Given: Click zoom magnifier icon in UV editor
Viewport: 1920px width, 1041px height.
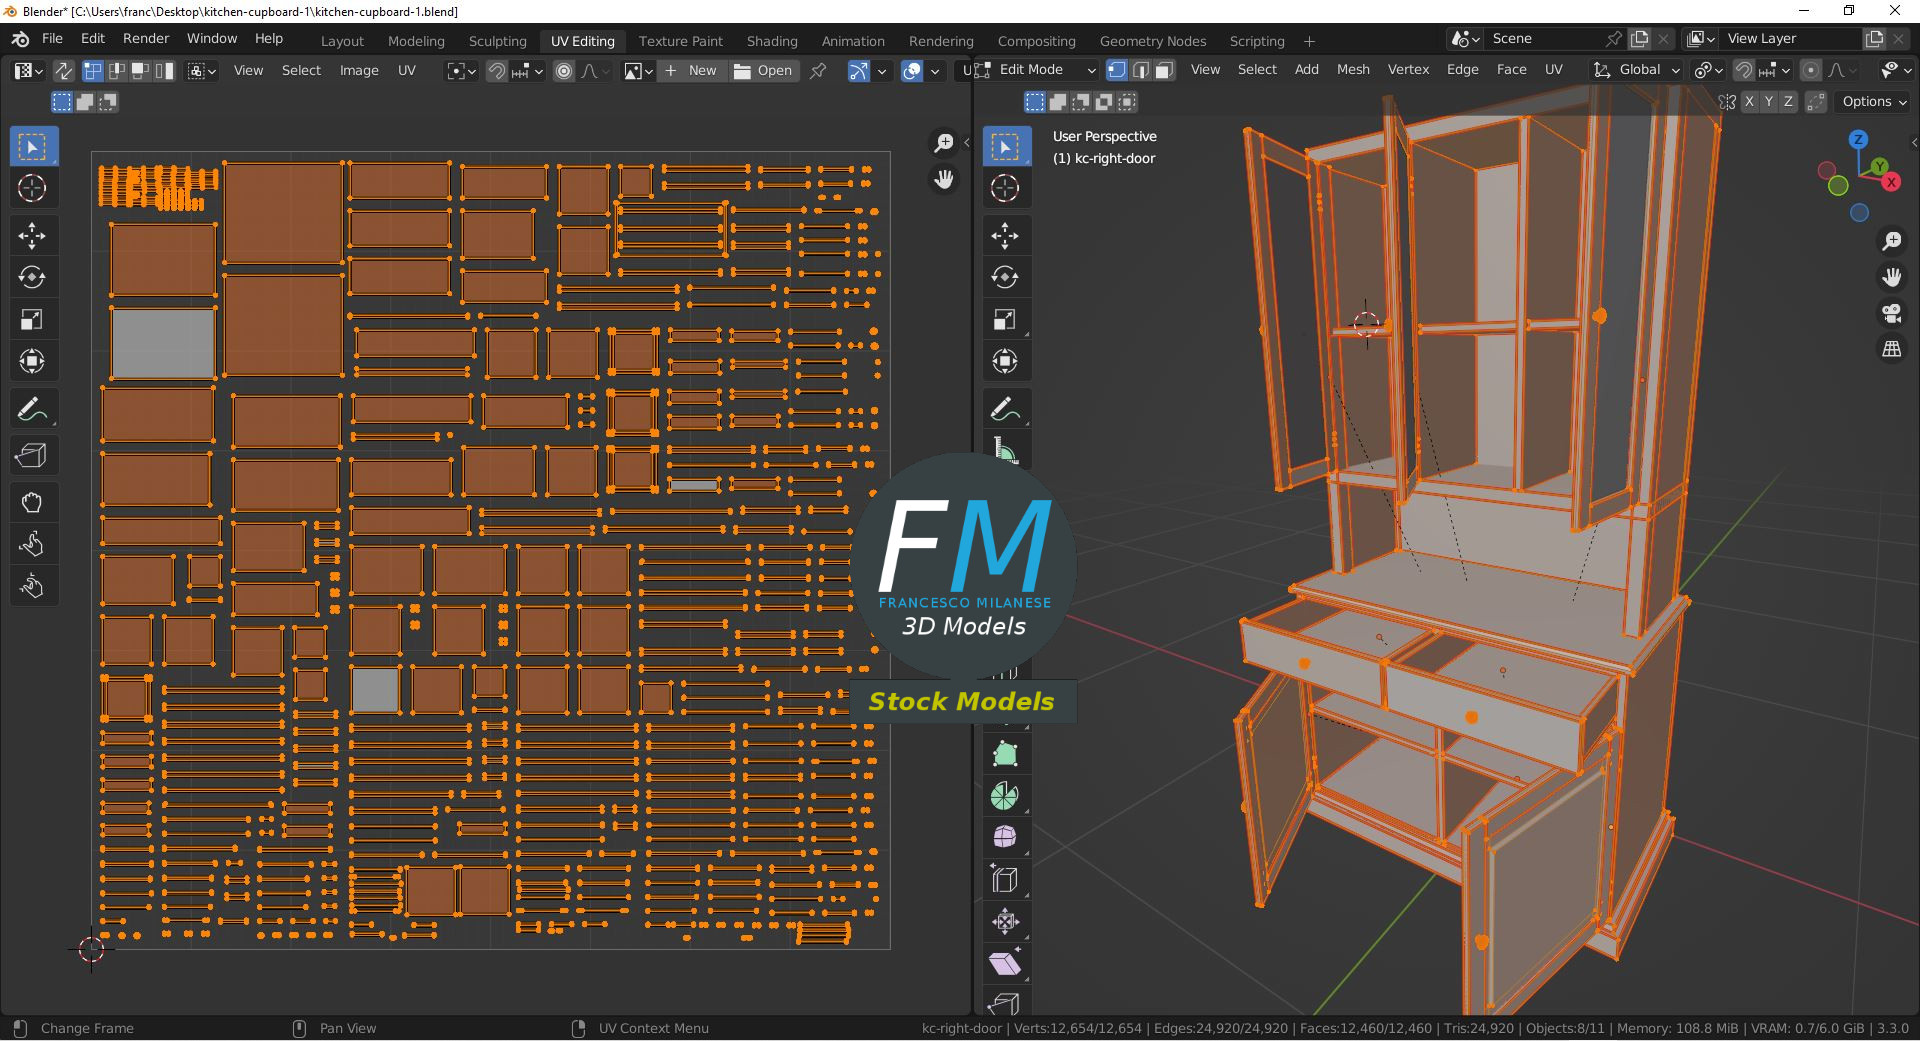Looking at the screenshot, I should coord(943,144).
